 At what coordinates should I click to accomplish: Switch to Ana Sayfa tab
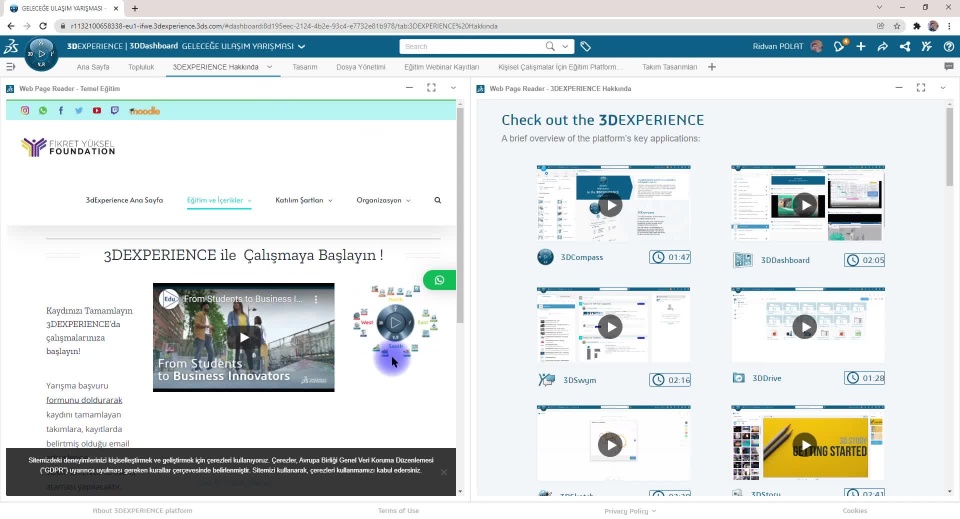point(93,67)
